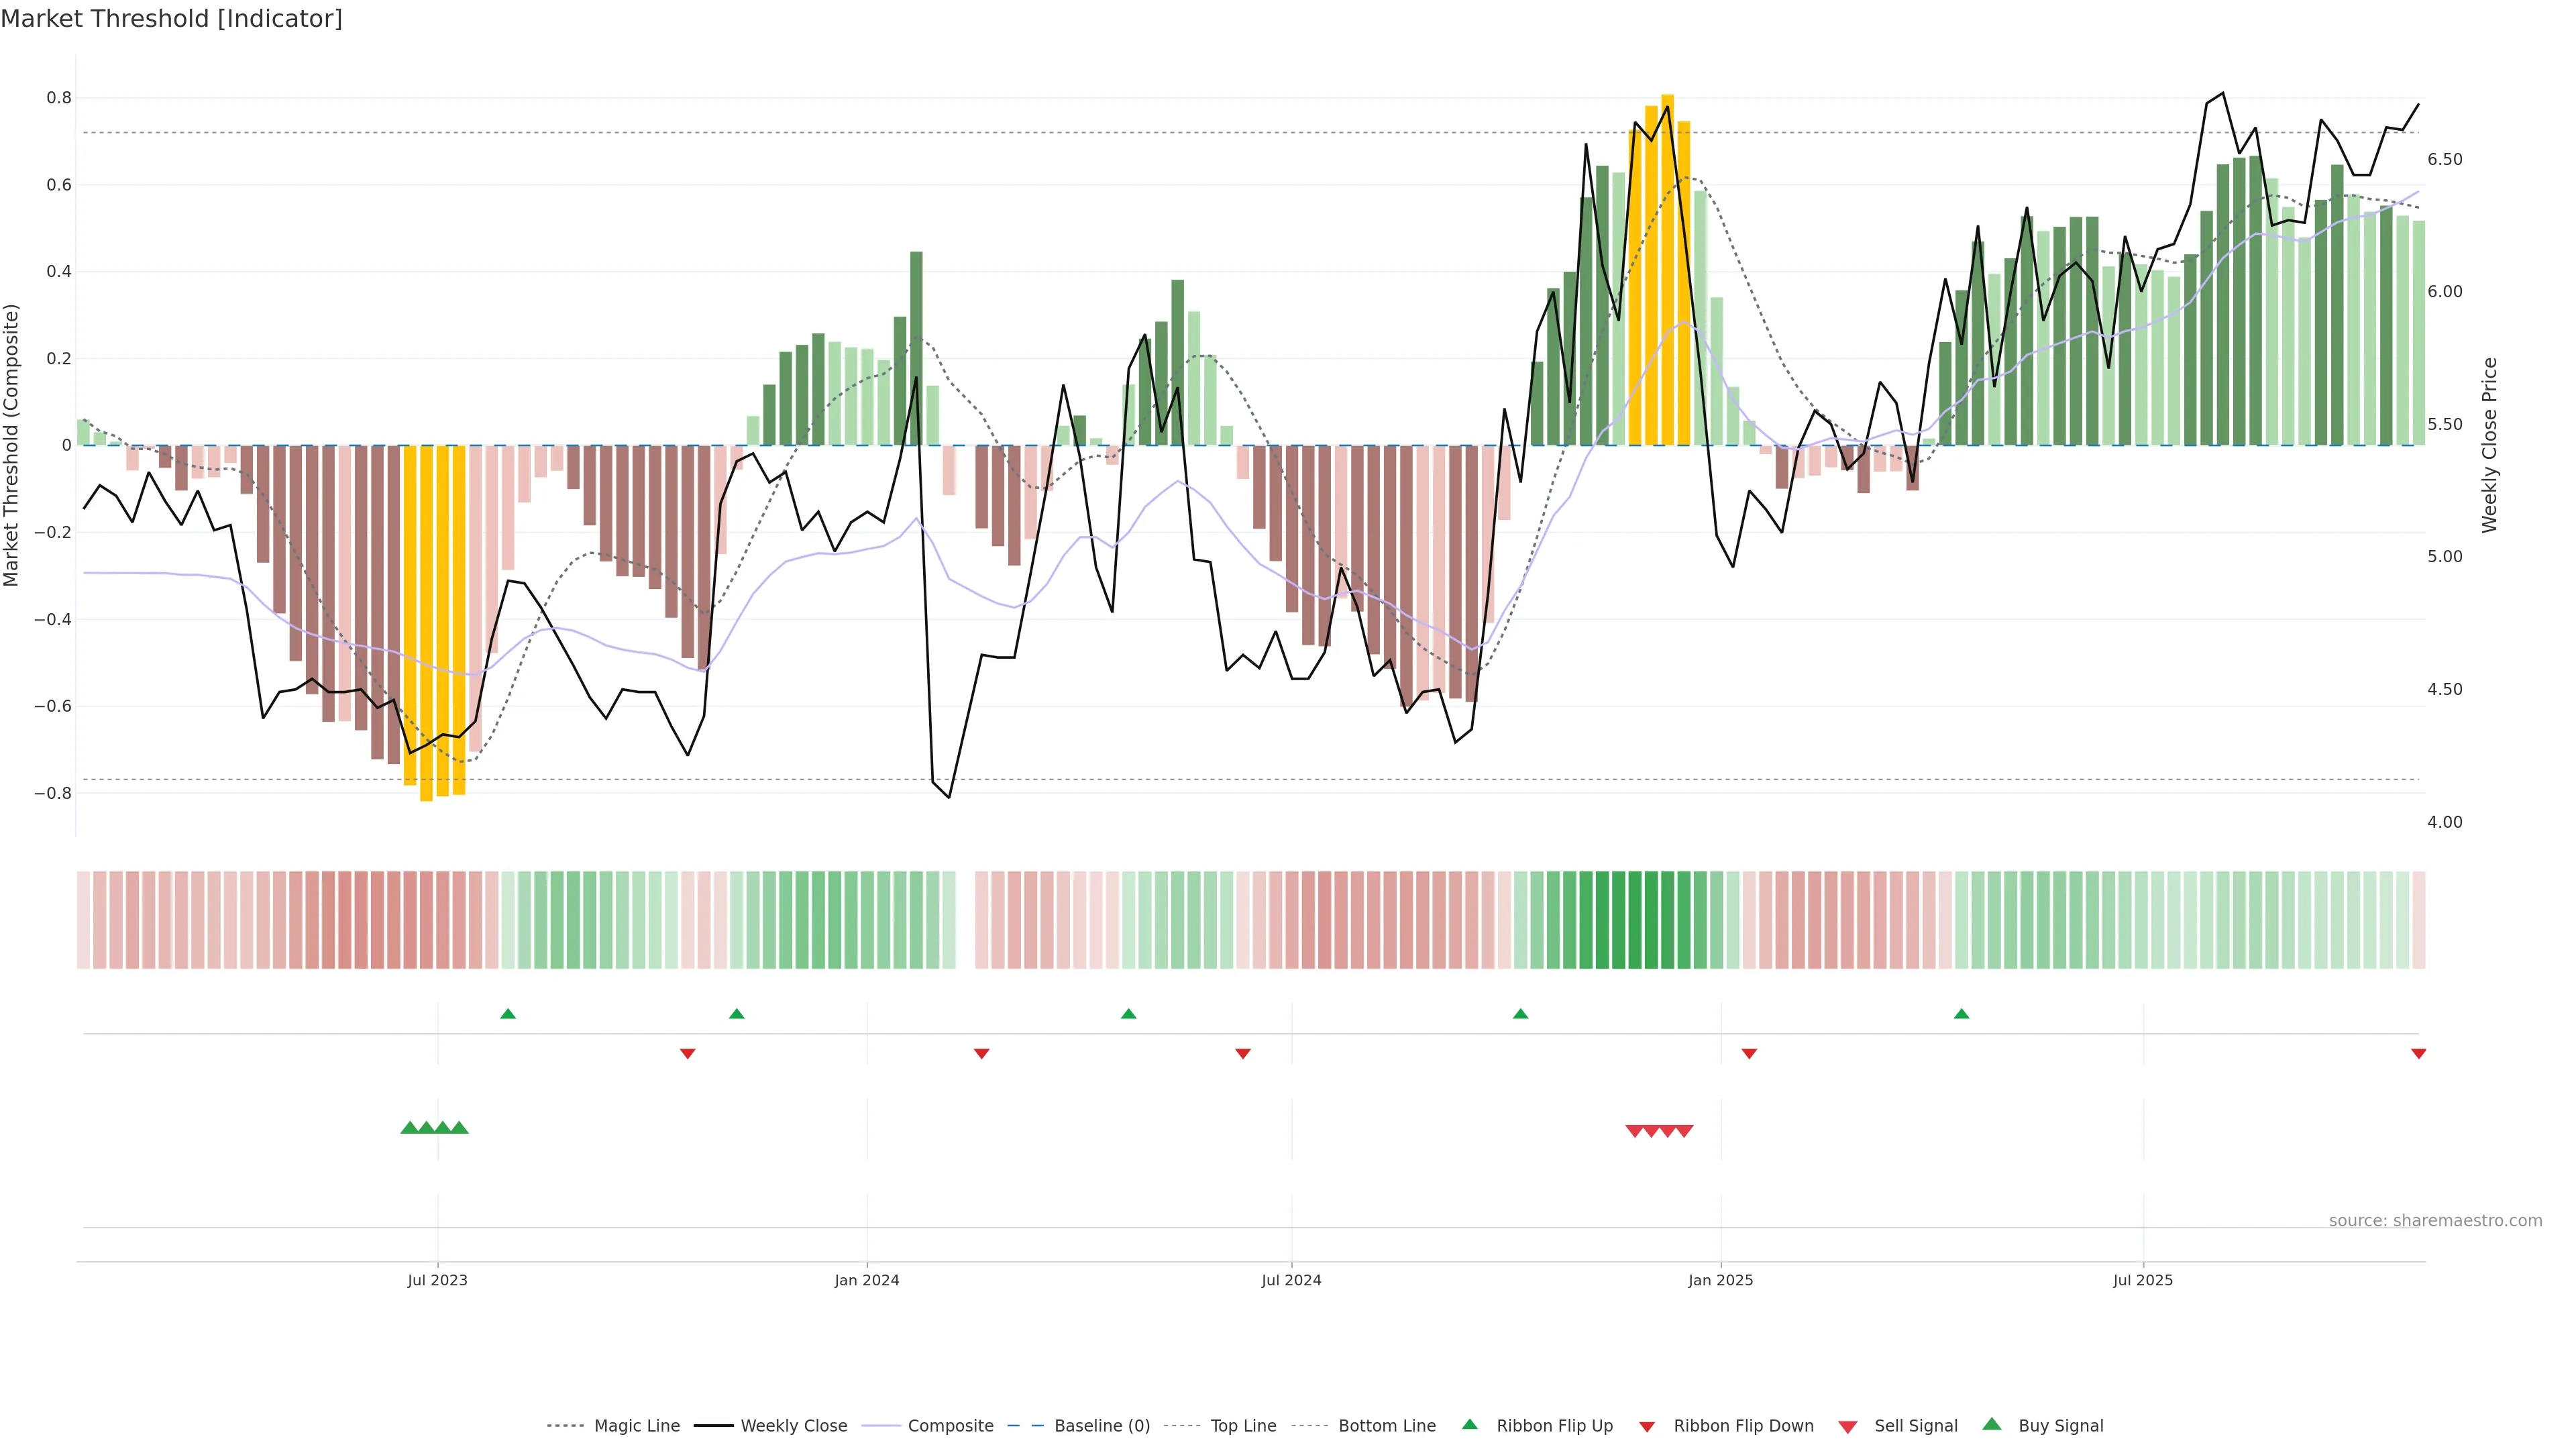Click the source: sharemaestro.com text

pos(2435,1220)
